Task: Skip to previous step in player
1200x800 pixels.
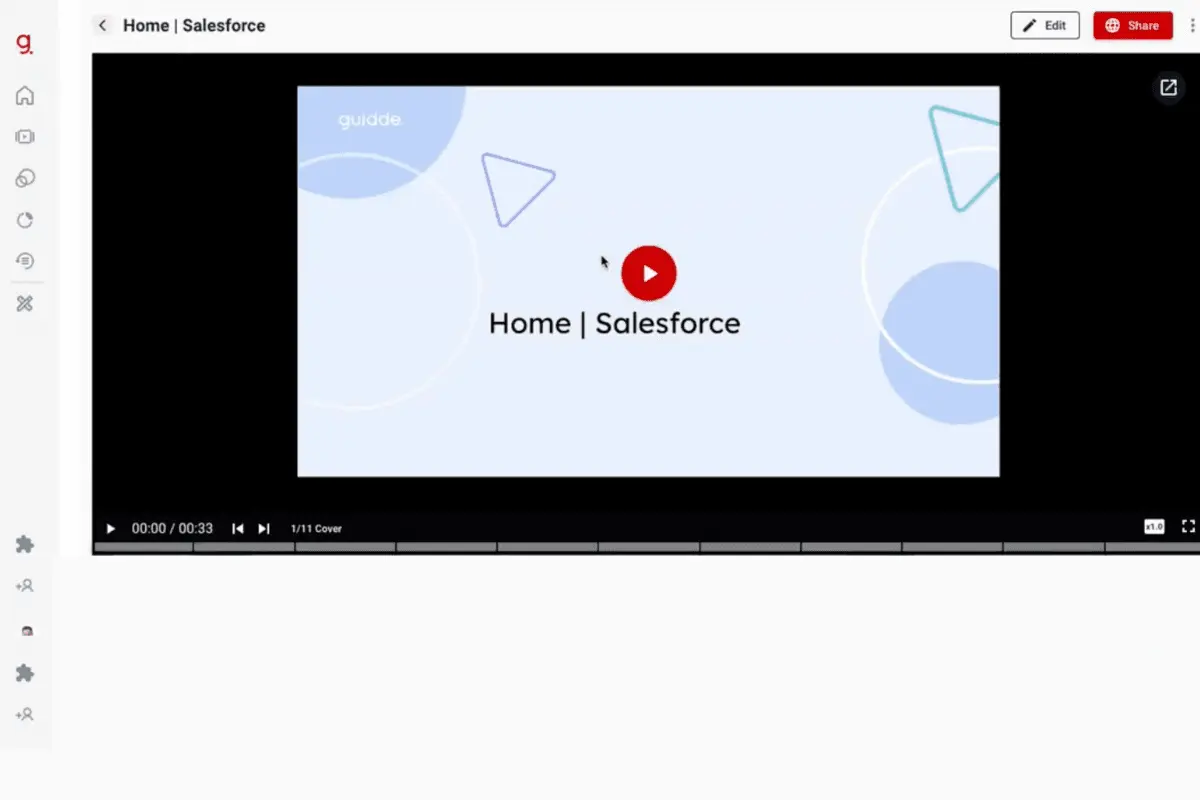Action: pyautogui.click(x=238, y=528)
